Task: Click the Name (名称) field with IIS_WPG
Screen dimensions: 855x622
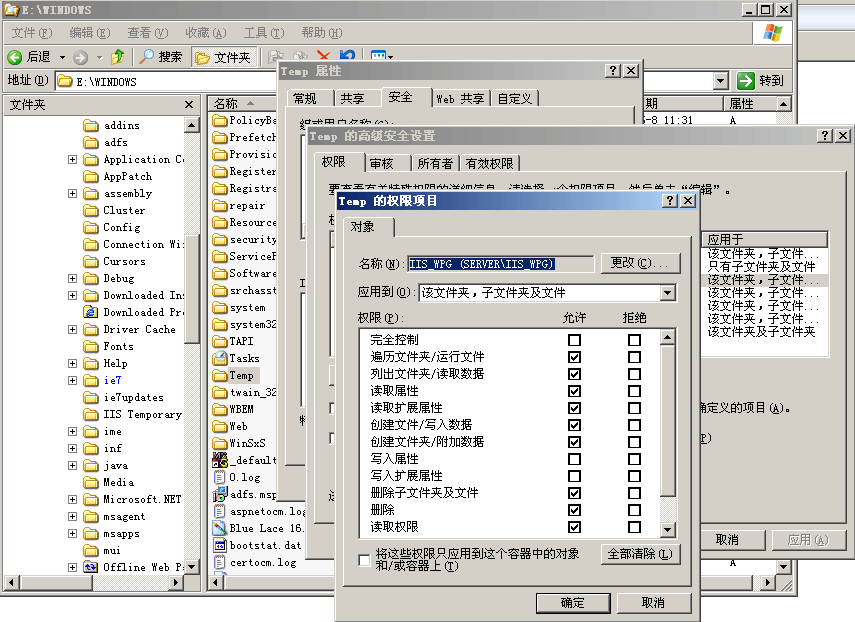Action: pyautogui.click(x=501, y=264)
